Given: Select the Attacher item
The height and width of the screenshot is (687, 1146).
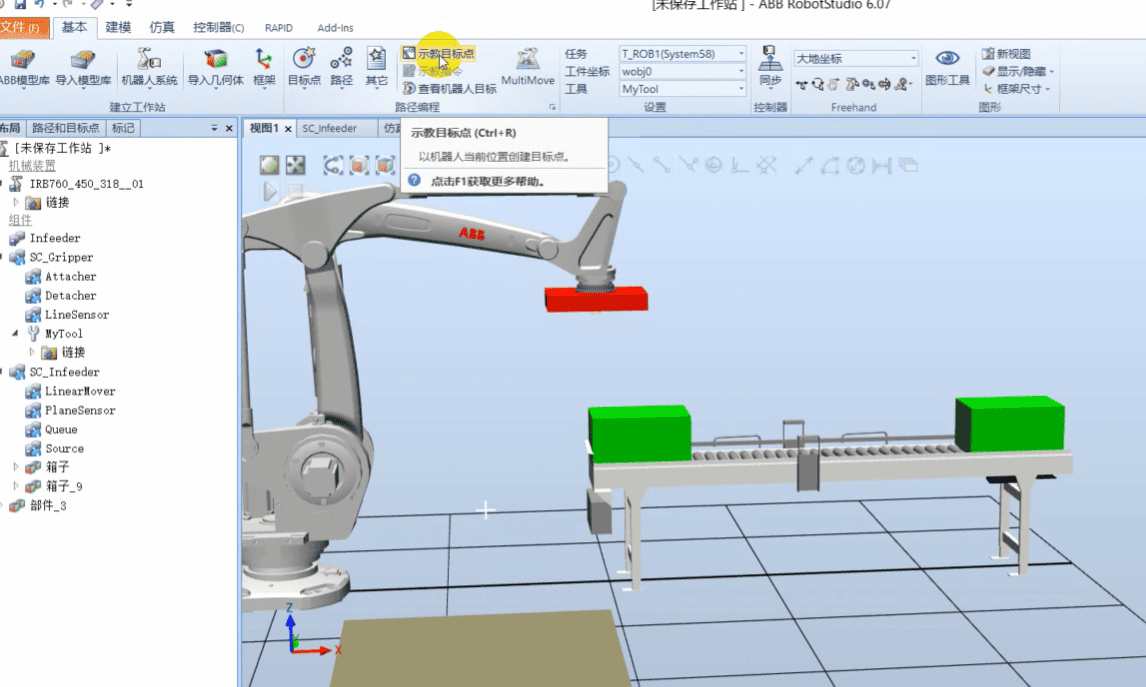Looking at the screenshot, I should [61, 276].
